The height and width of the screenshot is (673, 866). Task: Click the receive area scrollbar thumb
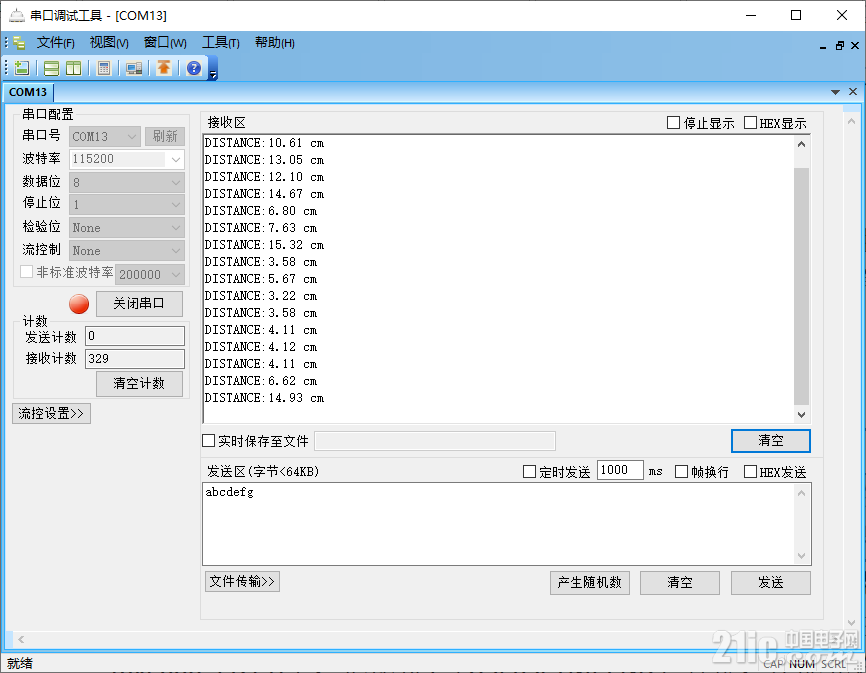click(x=801, y=286)
